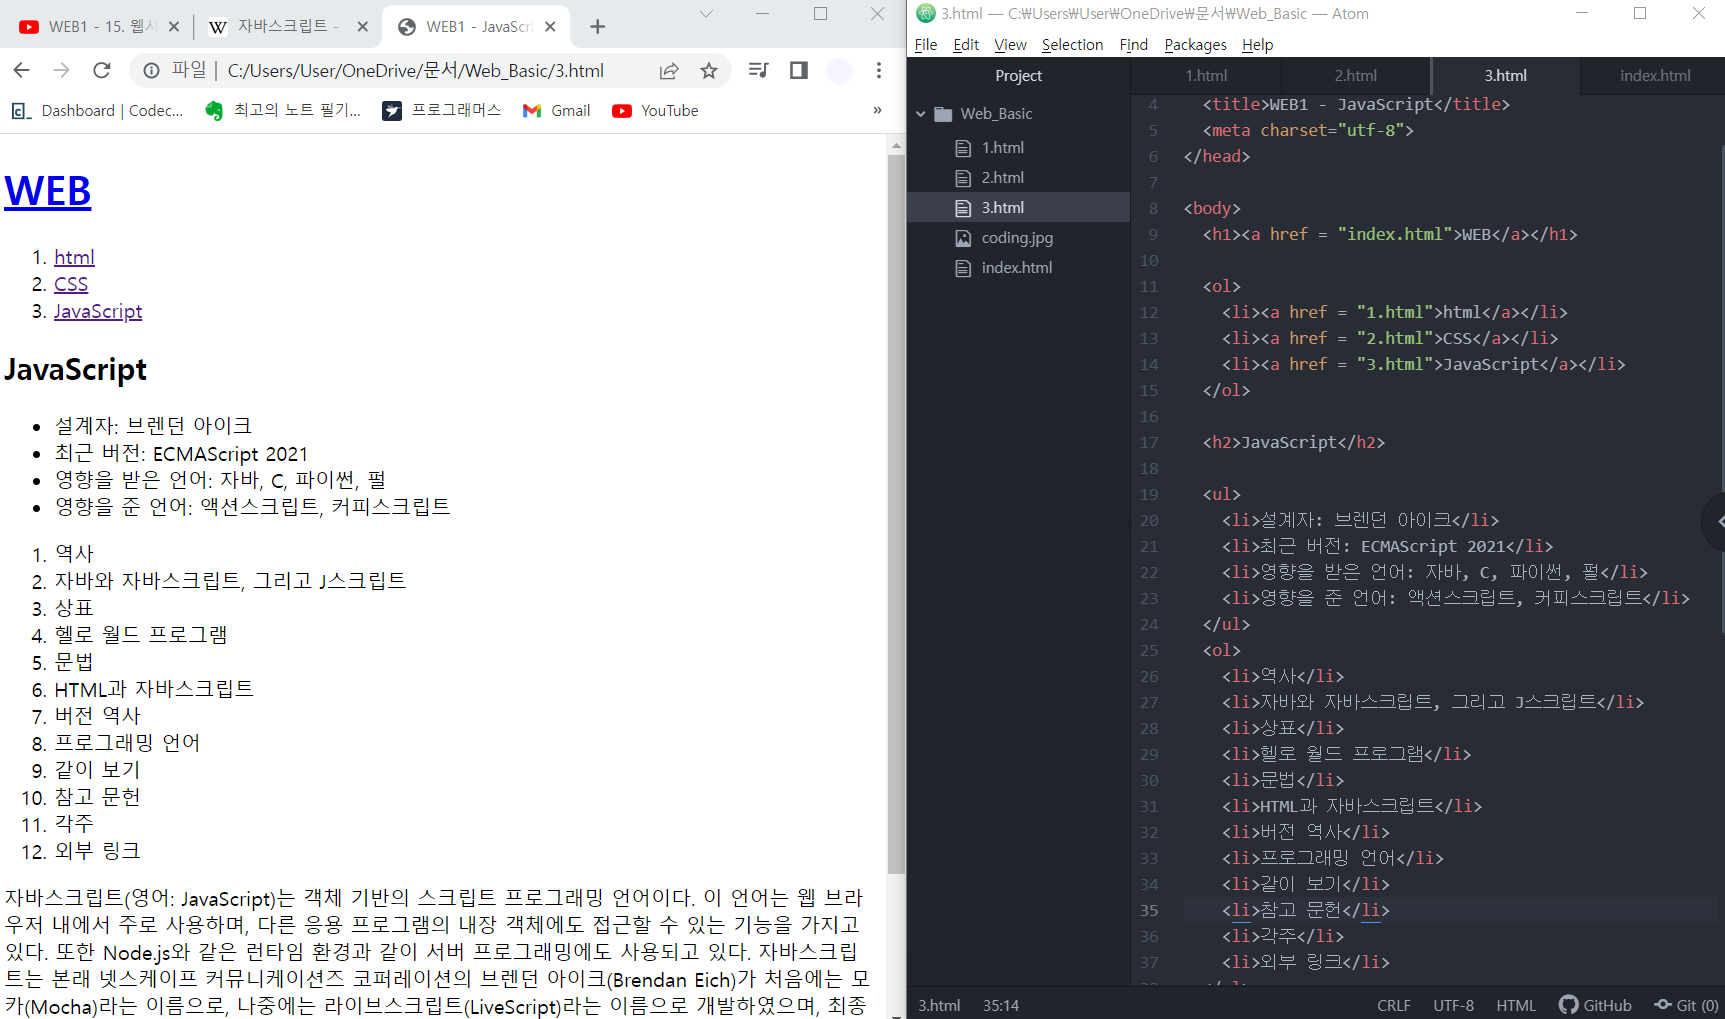Image resolution: width=1725 pixels, height=1019 pixels.
Task: Open the 프로그래머스 bookmark
Action: (x=441, y=111)
